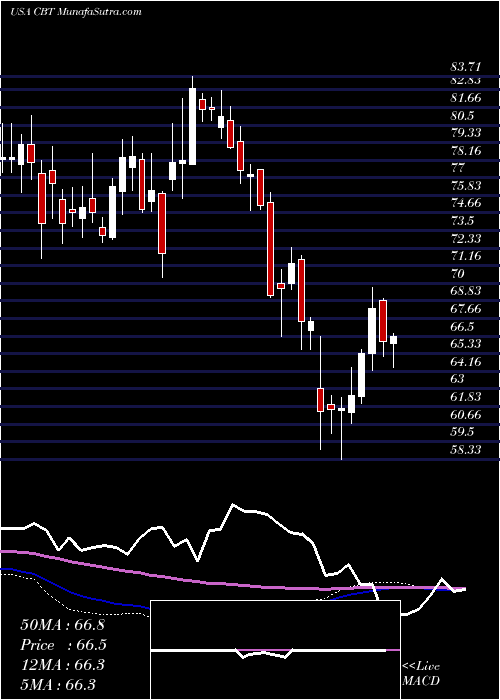Click the 60.66 price axis label
This screenshot has width=500, height=700.
click(466, 415)
